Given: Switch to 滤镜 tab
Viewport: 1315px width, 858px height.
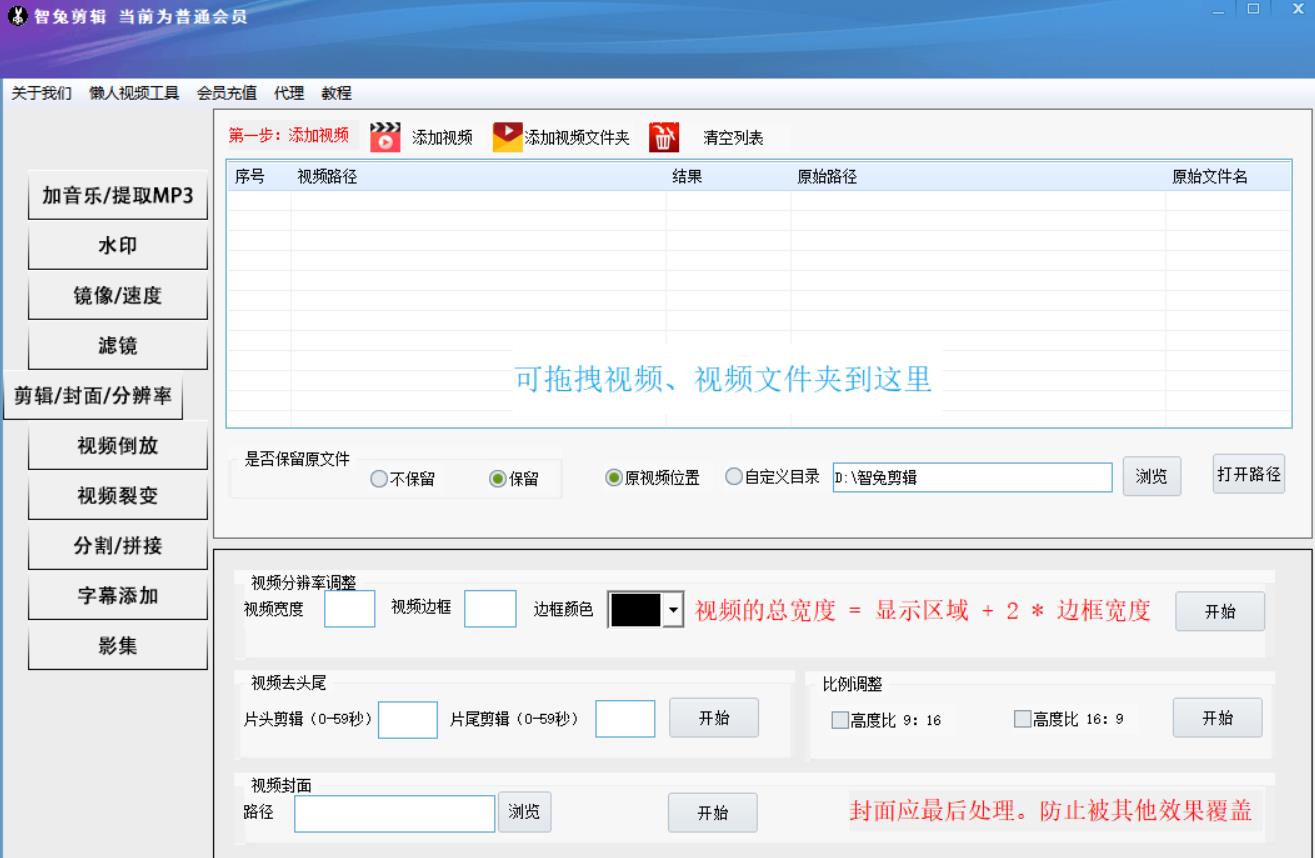Looking at the screenshot, I should coord(117,346).
